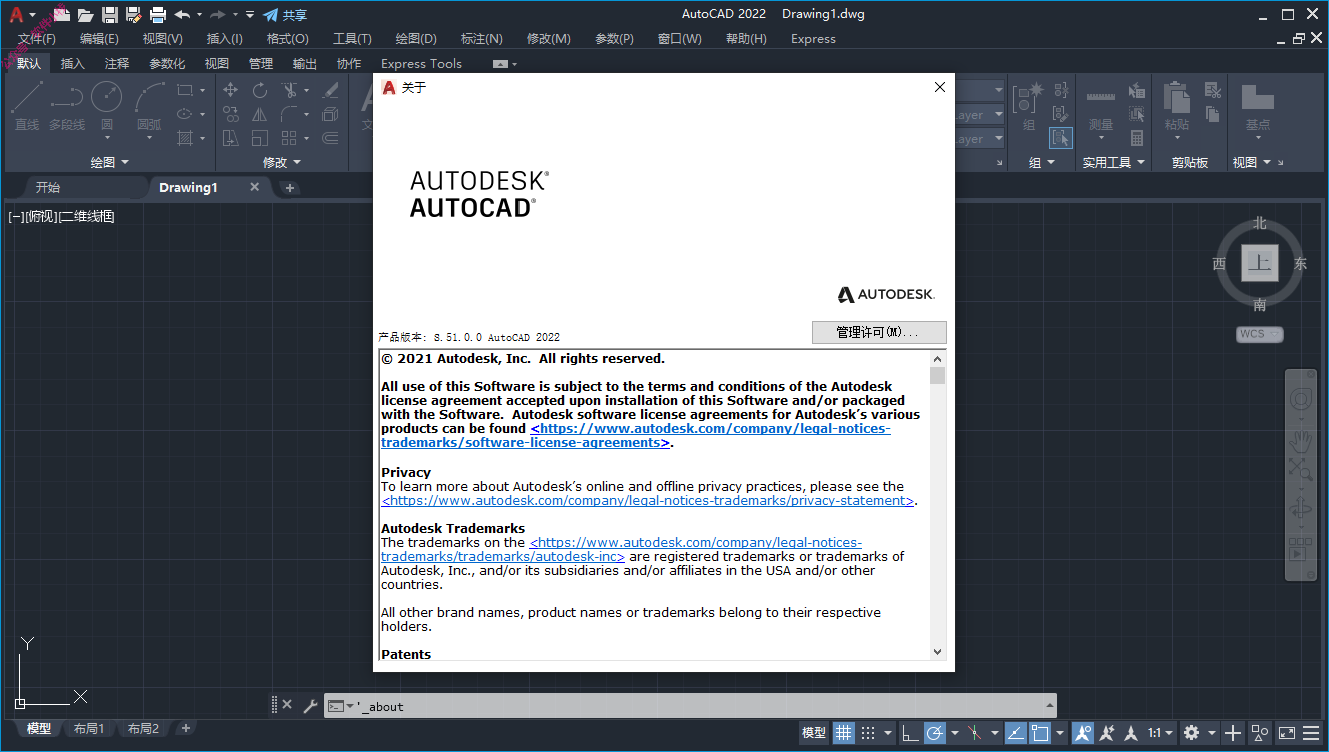Image resolution: width=1329 pixels, height=752 pixels.
Task: Select the Scale tool in Modify panel
Action: (260, 138)
